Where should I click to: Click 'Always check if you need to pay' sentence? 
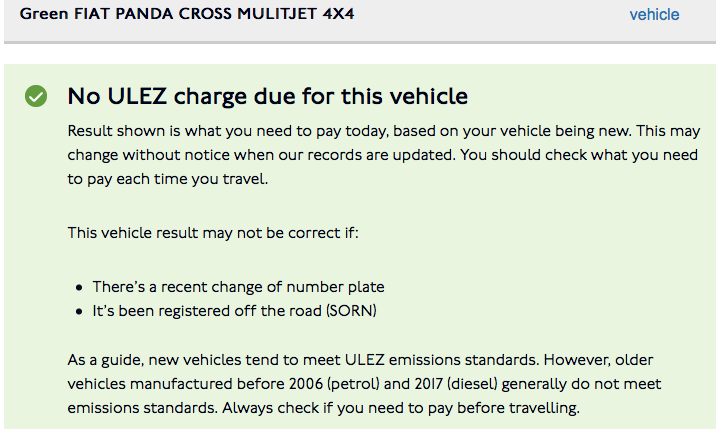pos(401,408)
